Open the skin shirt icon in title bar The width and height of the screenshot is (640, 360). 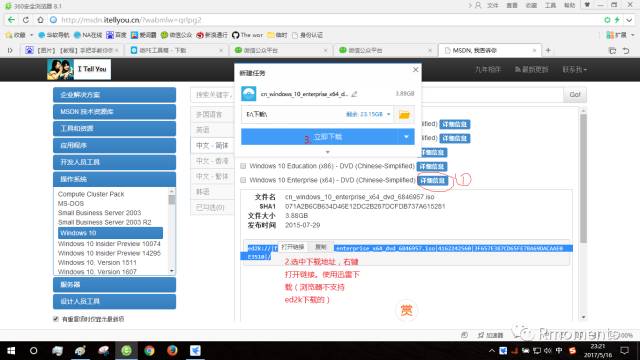click(x=587, y=5)
